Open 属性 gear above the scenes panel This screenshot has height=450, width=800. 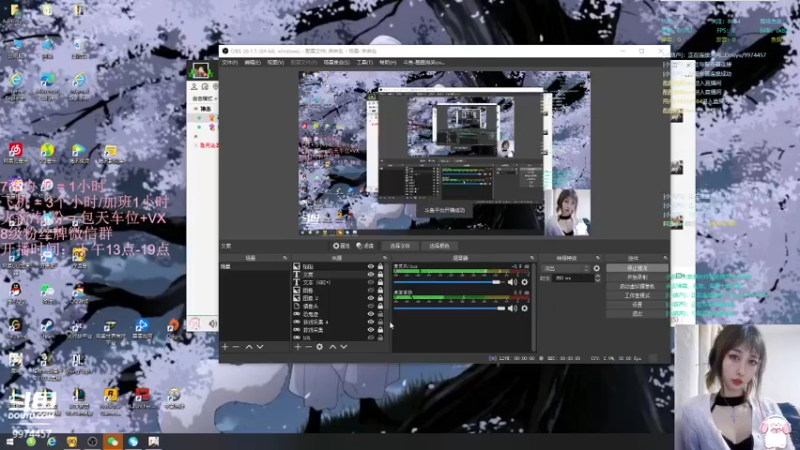point(341,246)
